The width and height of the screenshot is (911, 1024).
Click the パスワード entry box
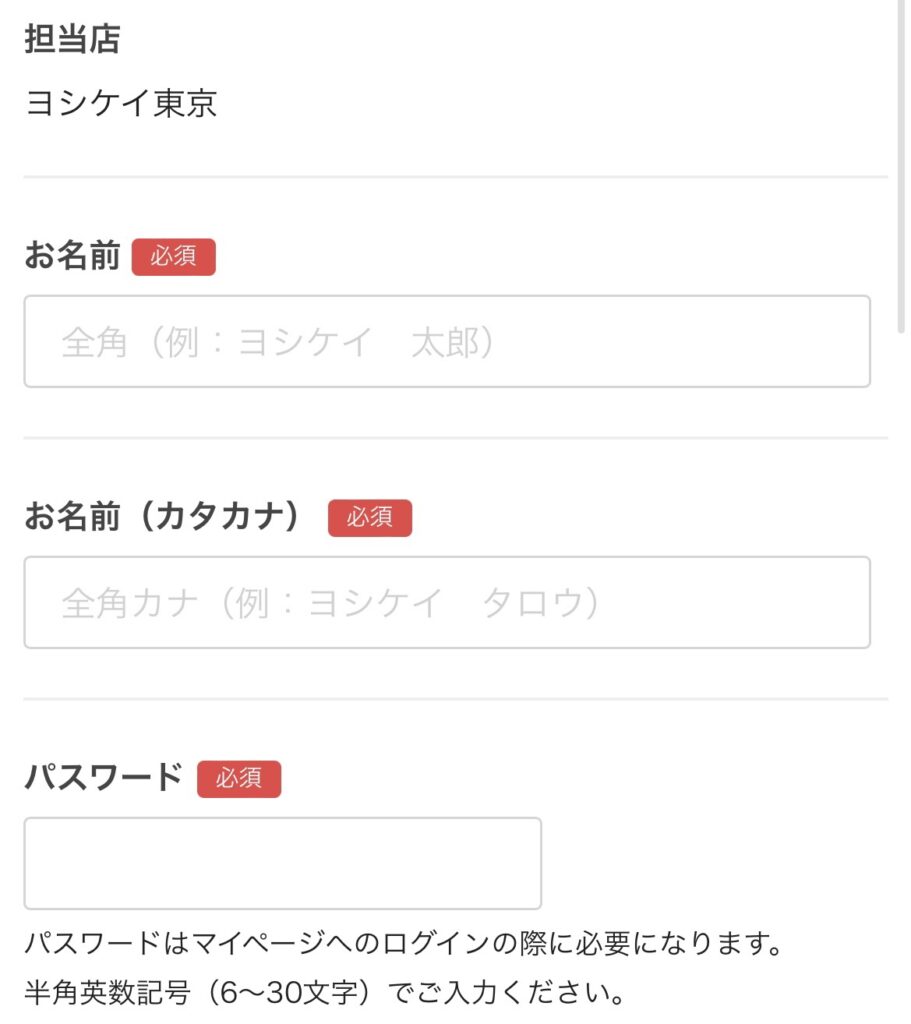click(x=282, y=863)
